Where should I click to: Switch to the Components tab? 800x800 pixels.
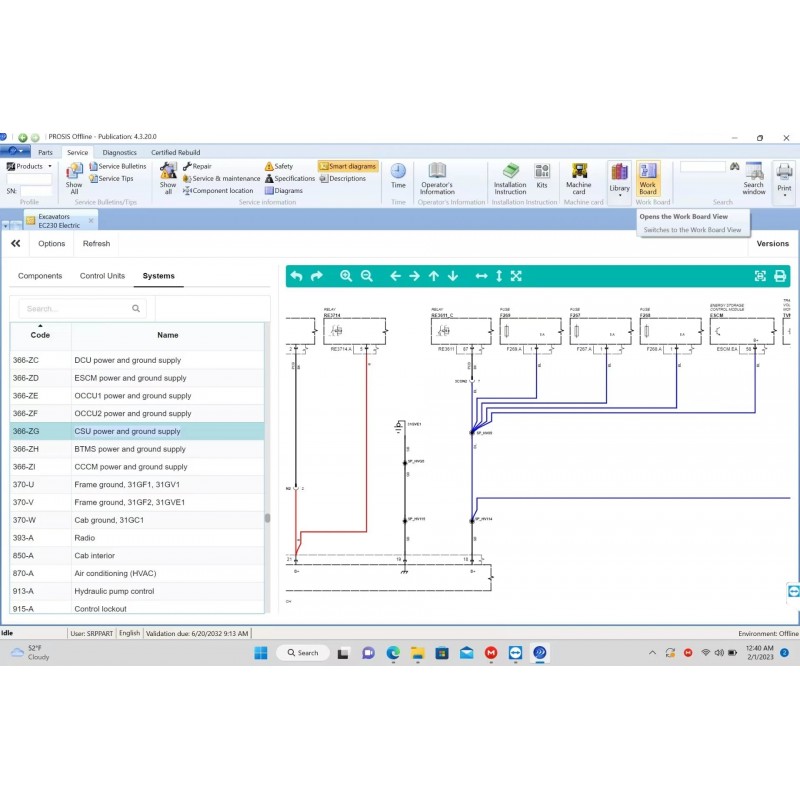(40, 276)
